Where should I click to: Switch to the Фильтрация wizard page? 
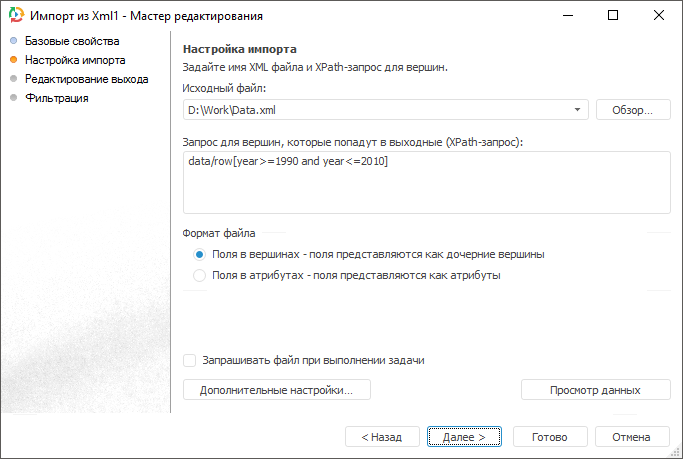[x=57, y=98]
